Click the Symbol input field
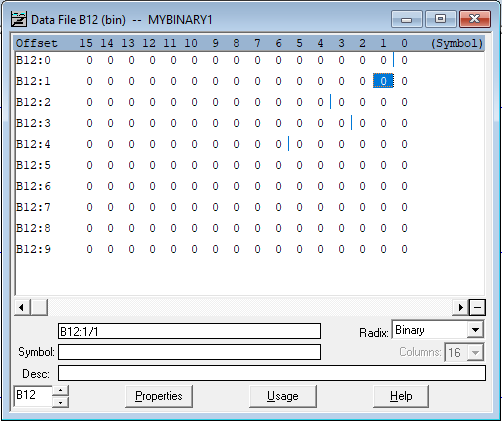This screenshot has height=422, width=502. pos(189,352)
